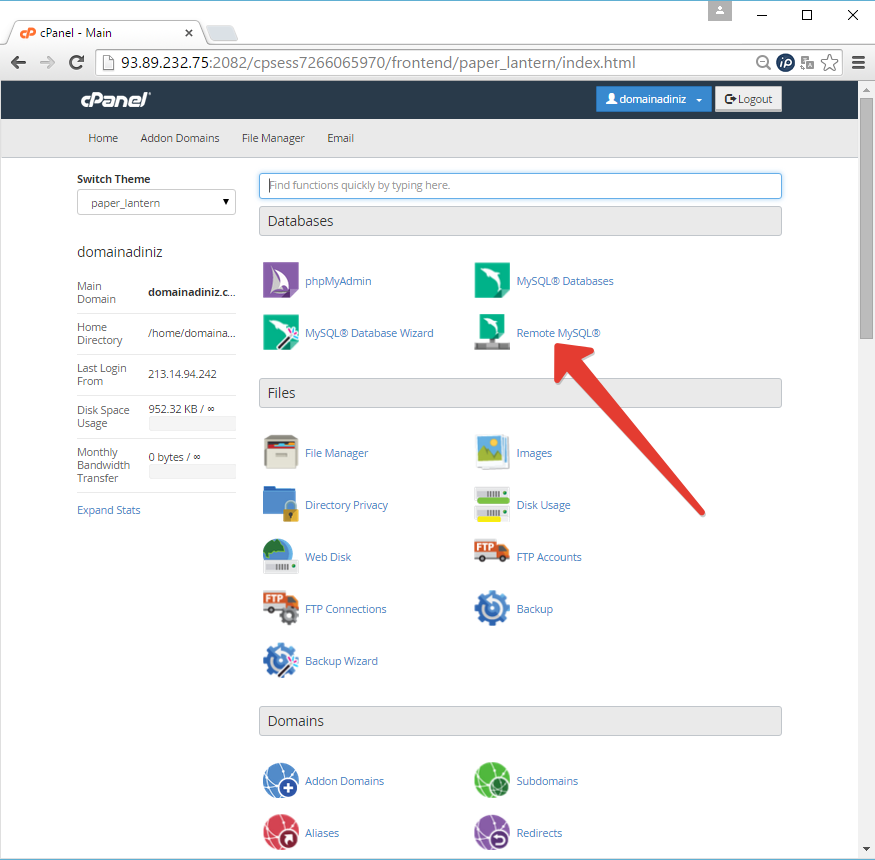Open the Switch Theme paper_lantern dropdown

156,203
